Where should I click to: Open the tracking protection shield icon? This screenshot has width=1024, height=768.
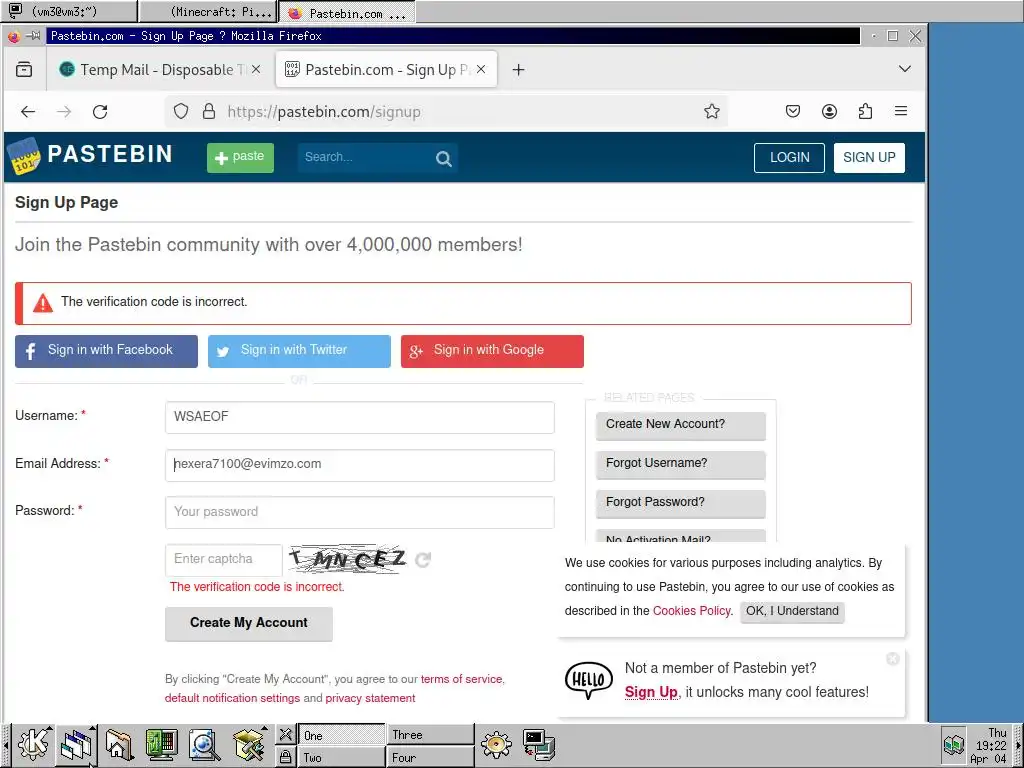point(181,112)
